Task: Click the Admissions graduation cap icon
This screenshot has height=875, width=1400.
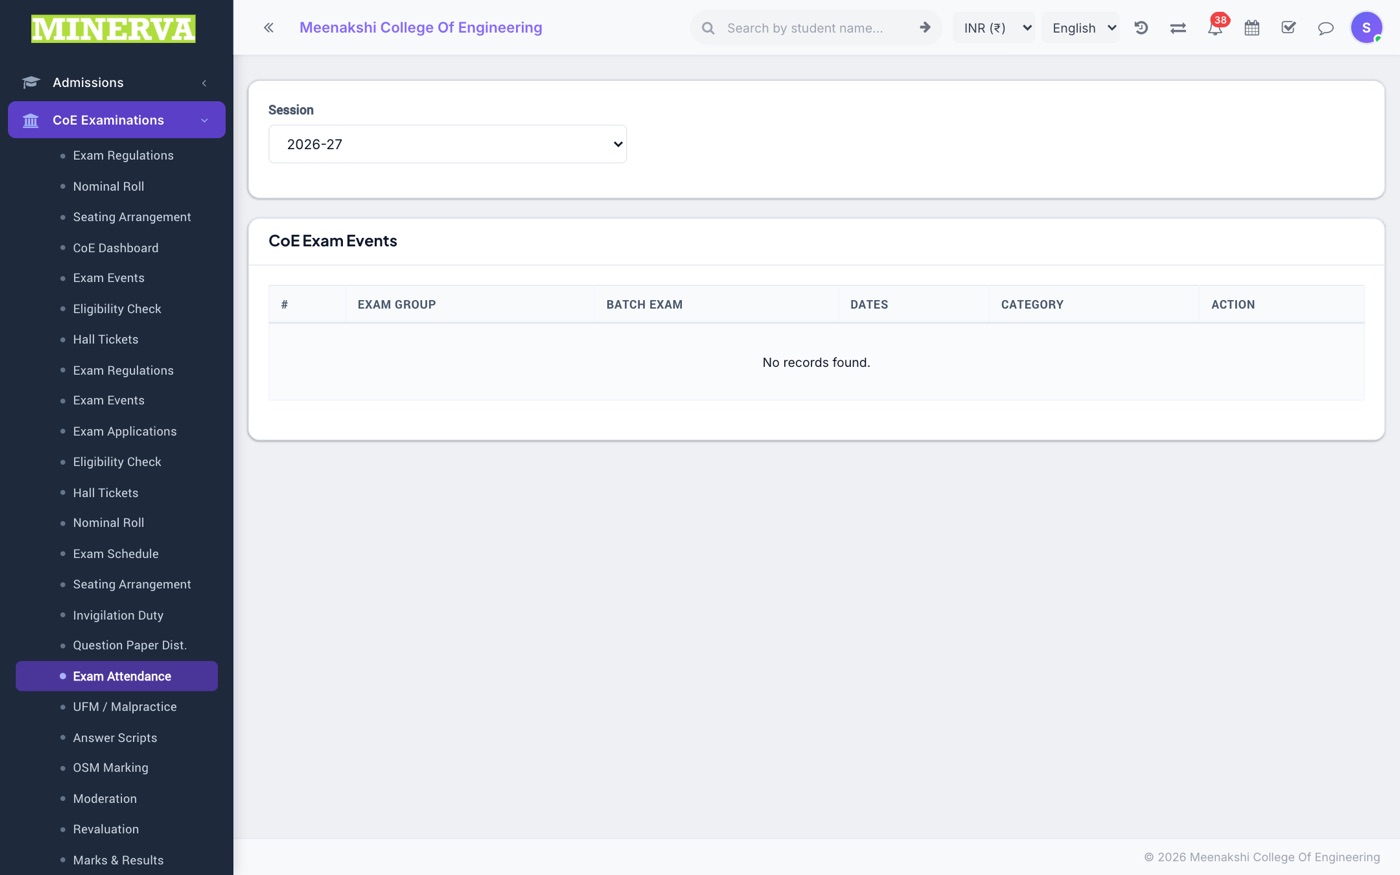Action: [x=31, y=83]
